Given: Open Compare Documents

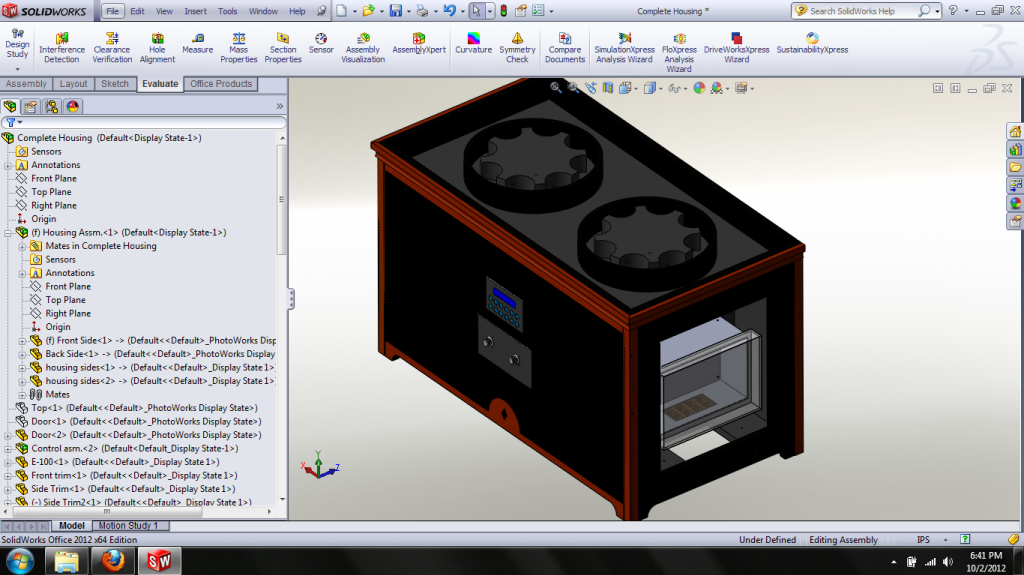Looking at the screenshot, I should 565,48.
